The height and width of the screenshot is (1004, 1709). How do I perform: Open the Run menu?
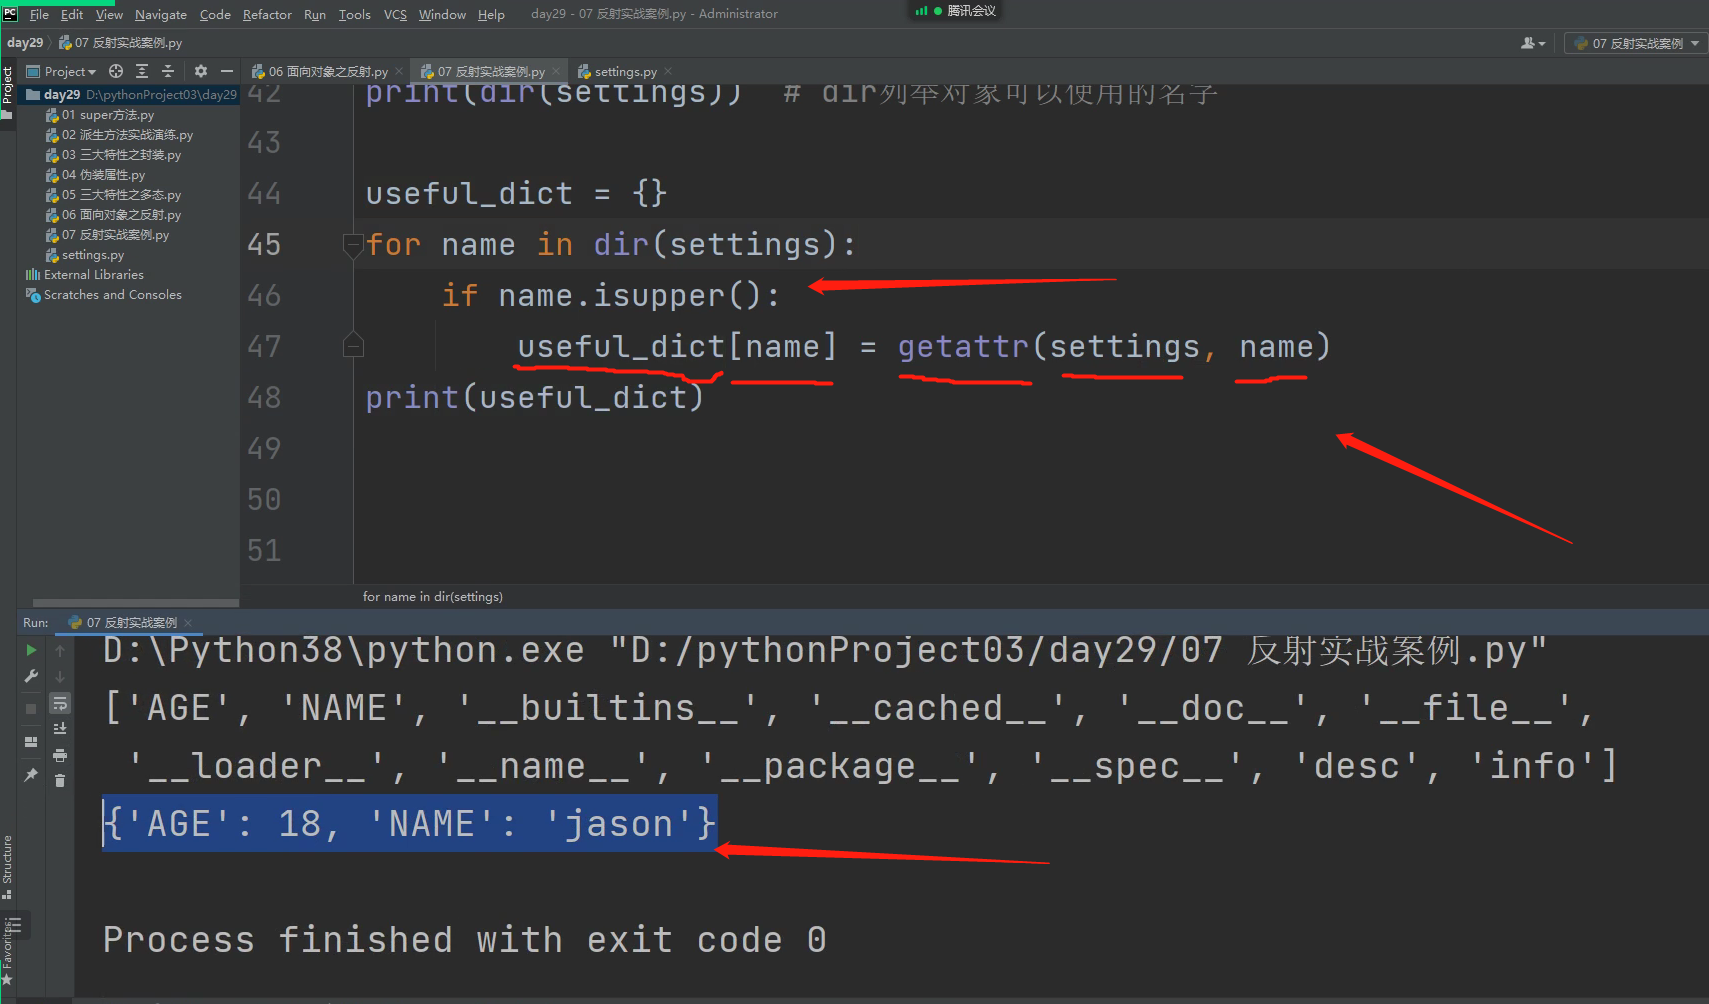pyautogui.click(x=315, y=14)
